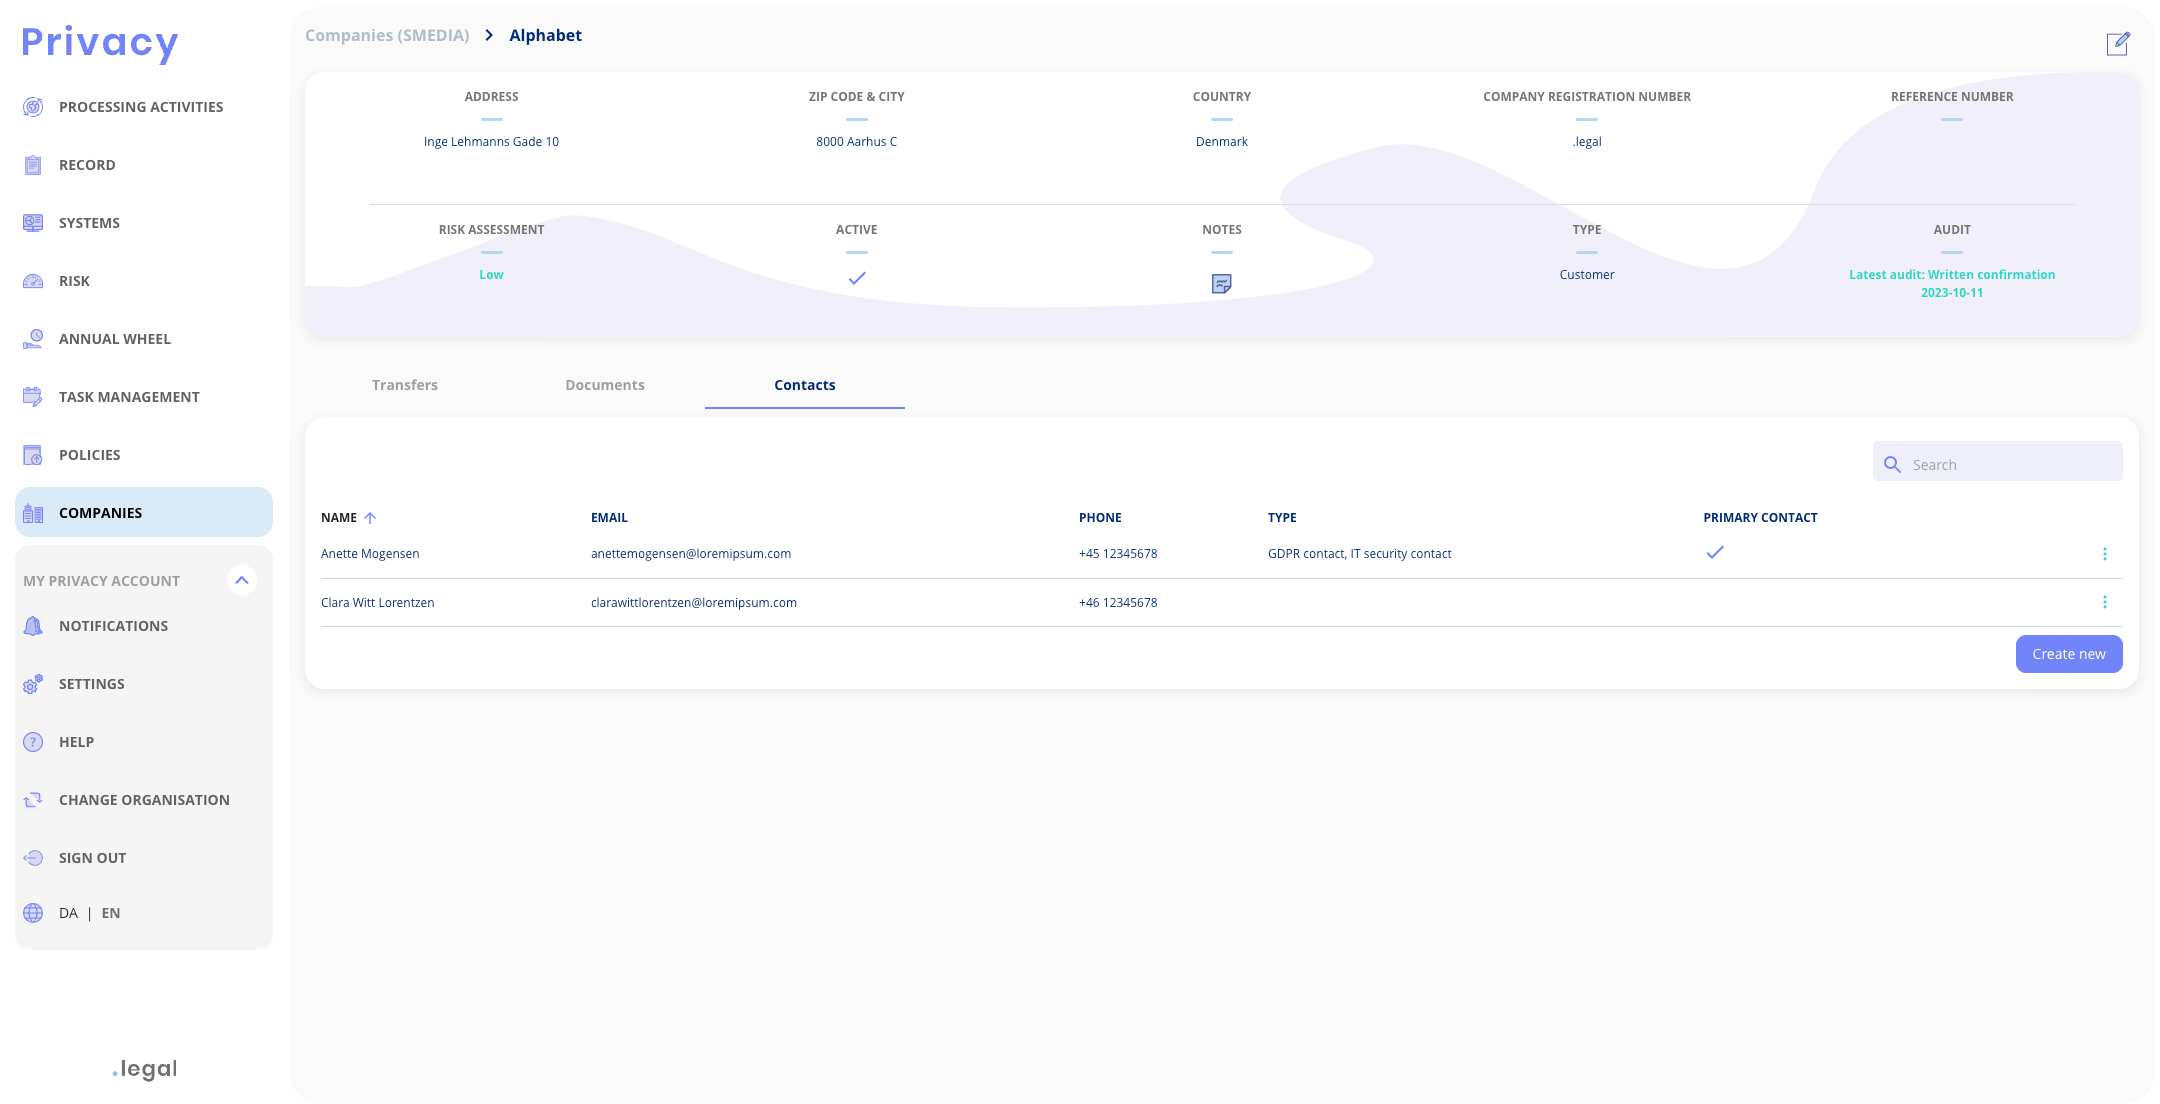The height and width of the screenshot is (1104, 2160).
Task: Click the Phone column header
Action: [x=1100, y=518]
